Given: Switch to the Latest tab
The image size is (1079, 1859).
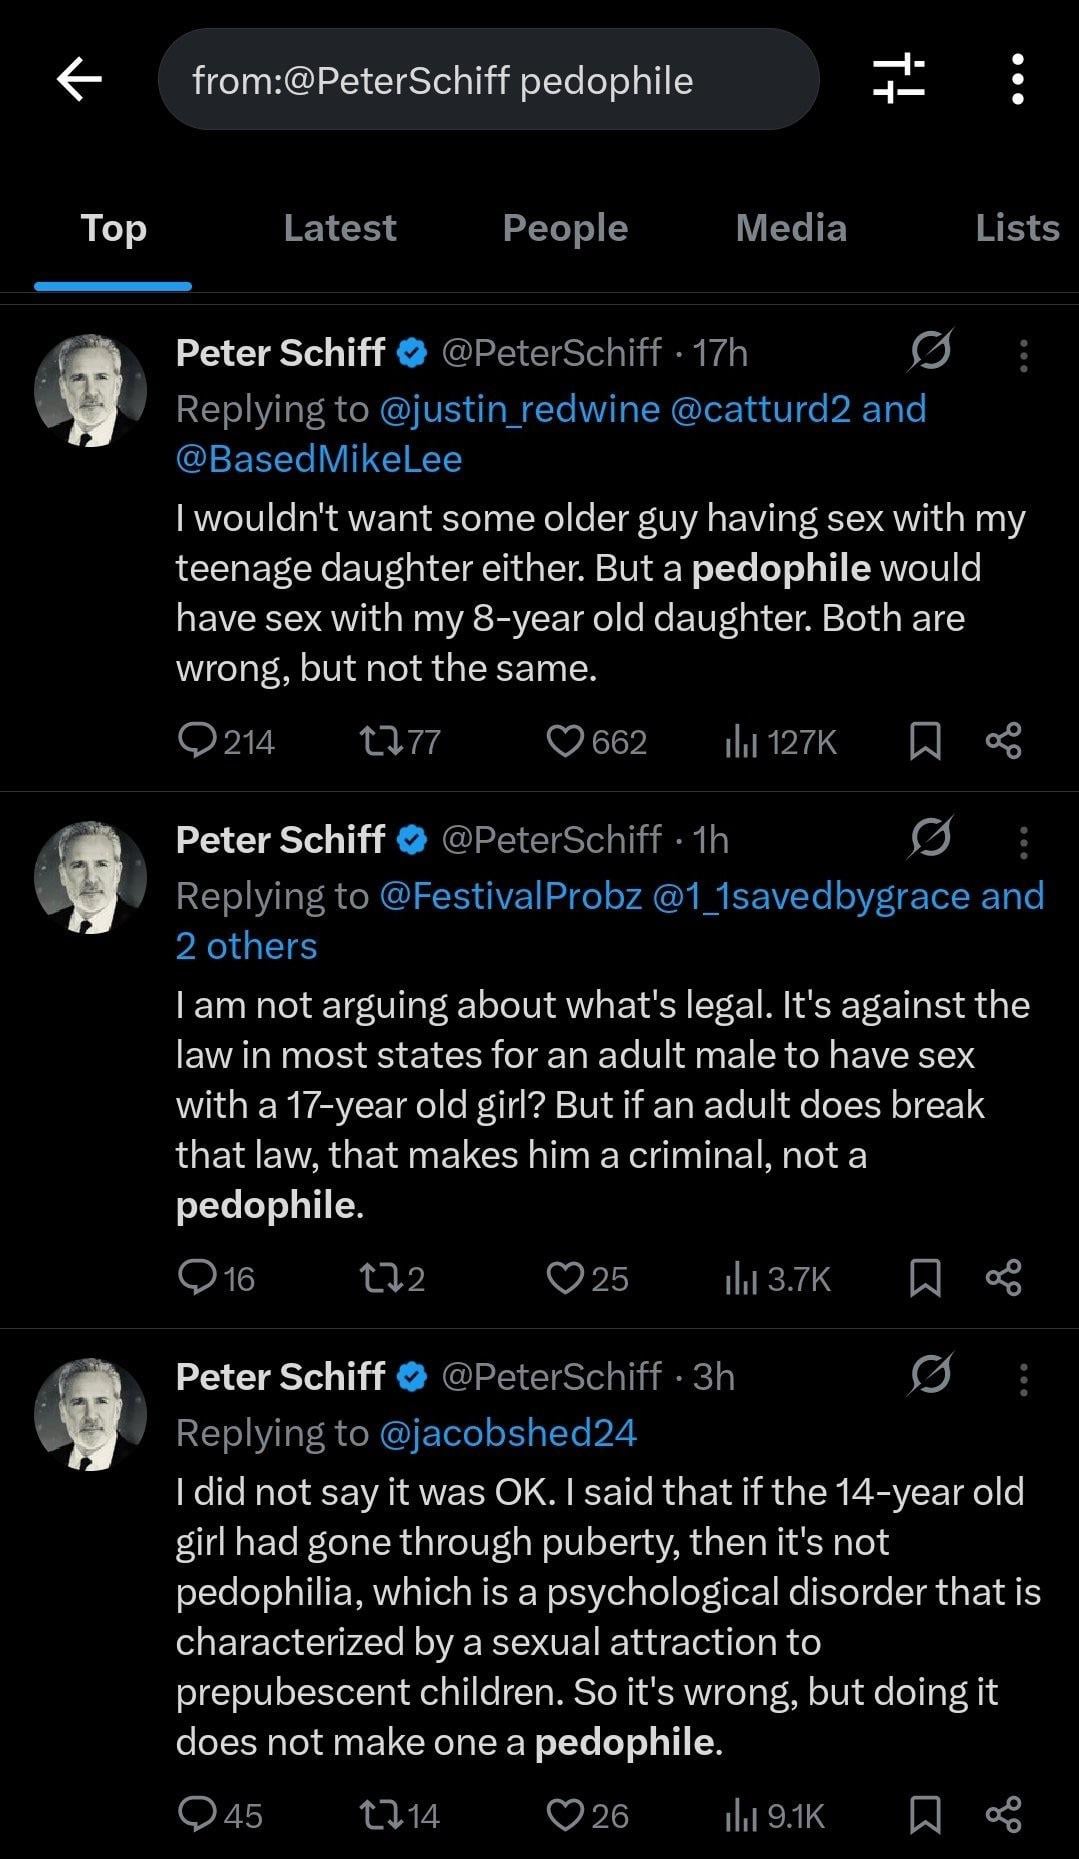Looking at the screenshot, I should coord(339,228).
